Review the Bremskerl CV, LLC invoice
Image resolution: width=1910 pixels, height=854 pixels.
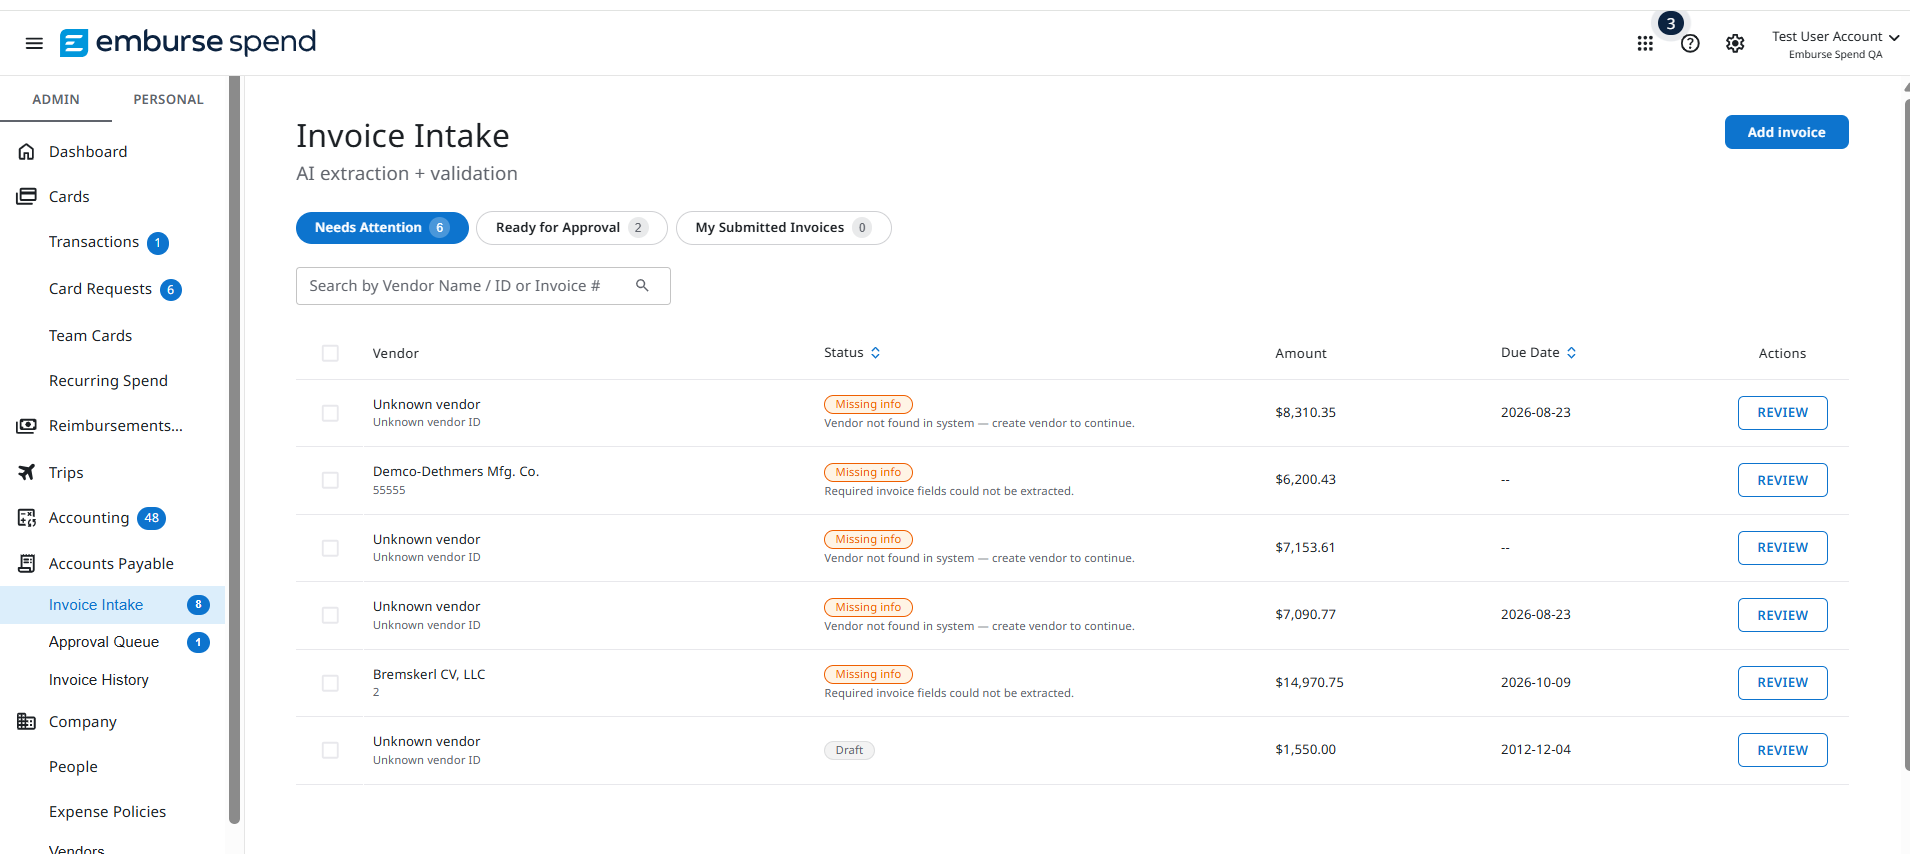point(1782,683)
